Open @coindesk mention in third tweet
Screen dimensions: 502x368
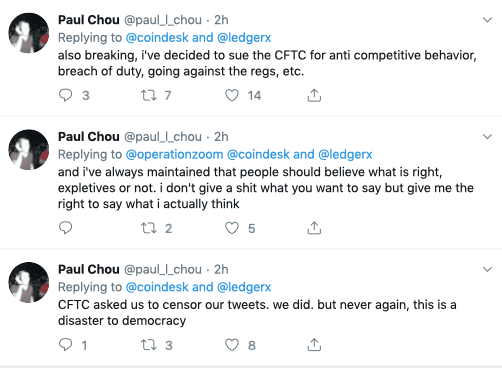click(157, 287)
